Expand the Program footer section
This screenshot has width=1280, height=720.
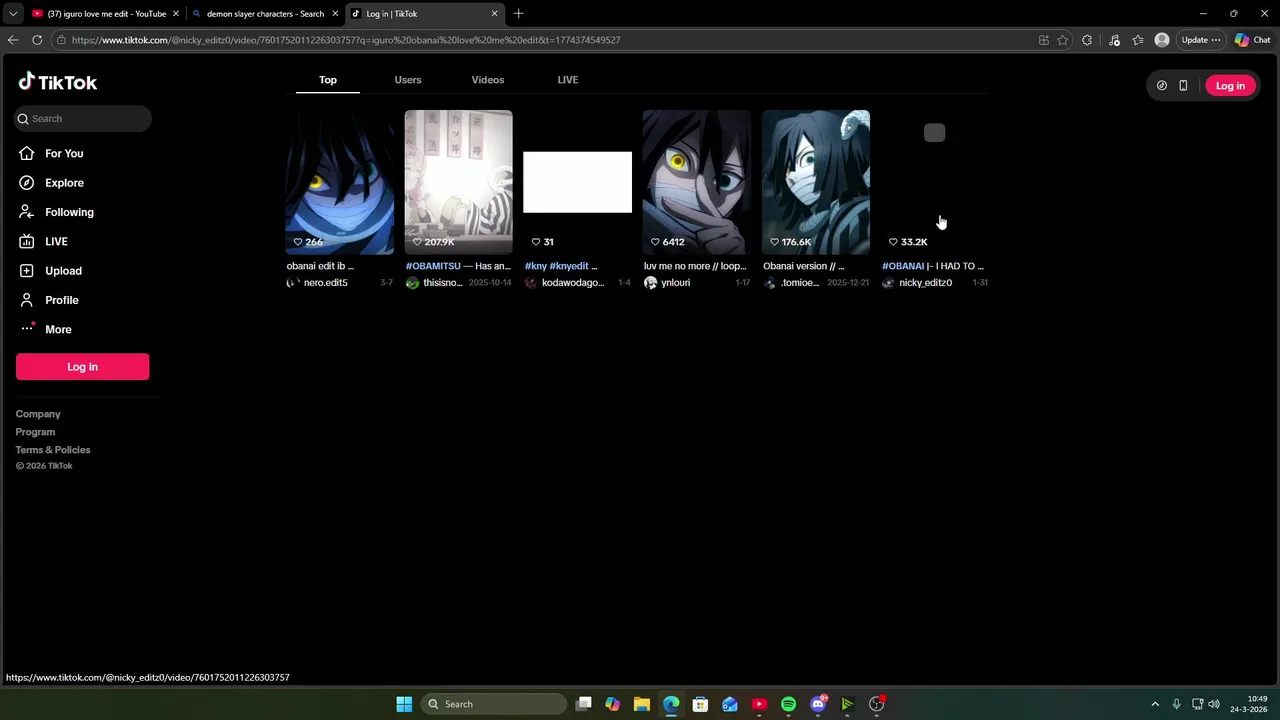pyautogui.click(x=35, y=432)
